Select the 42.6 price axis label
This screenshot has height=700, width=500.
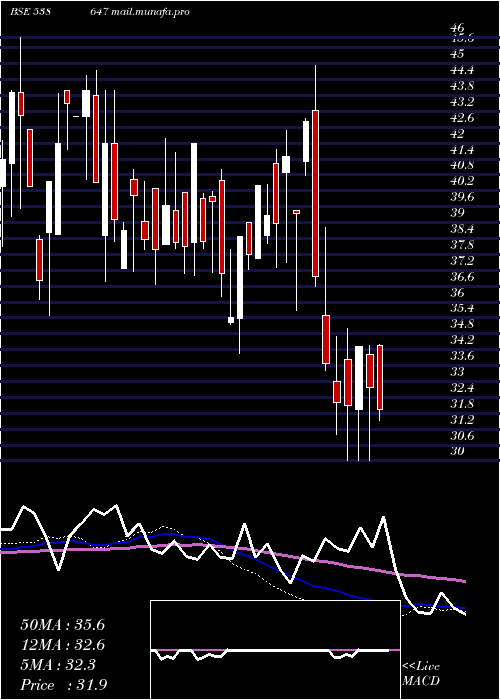[x=462, y=117]
